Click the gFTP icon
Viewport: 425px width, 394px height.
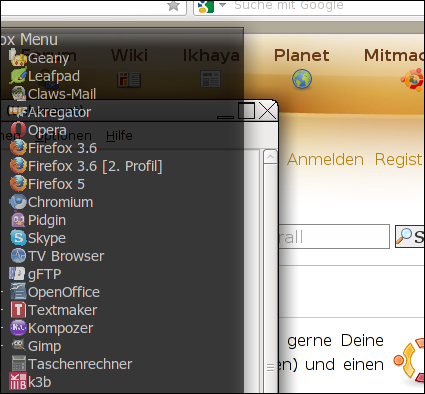17,274
